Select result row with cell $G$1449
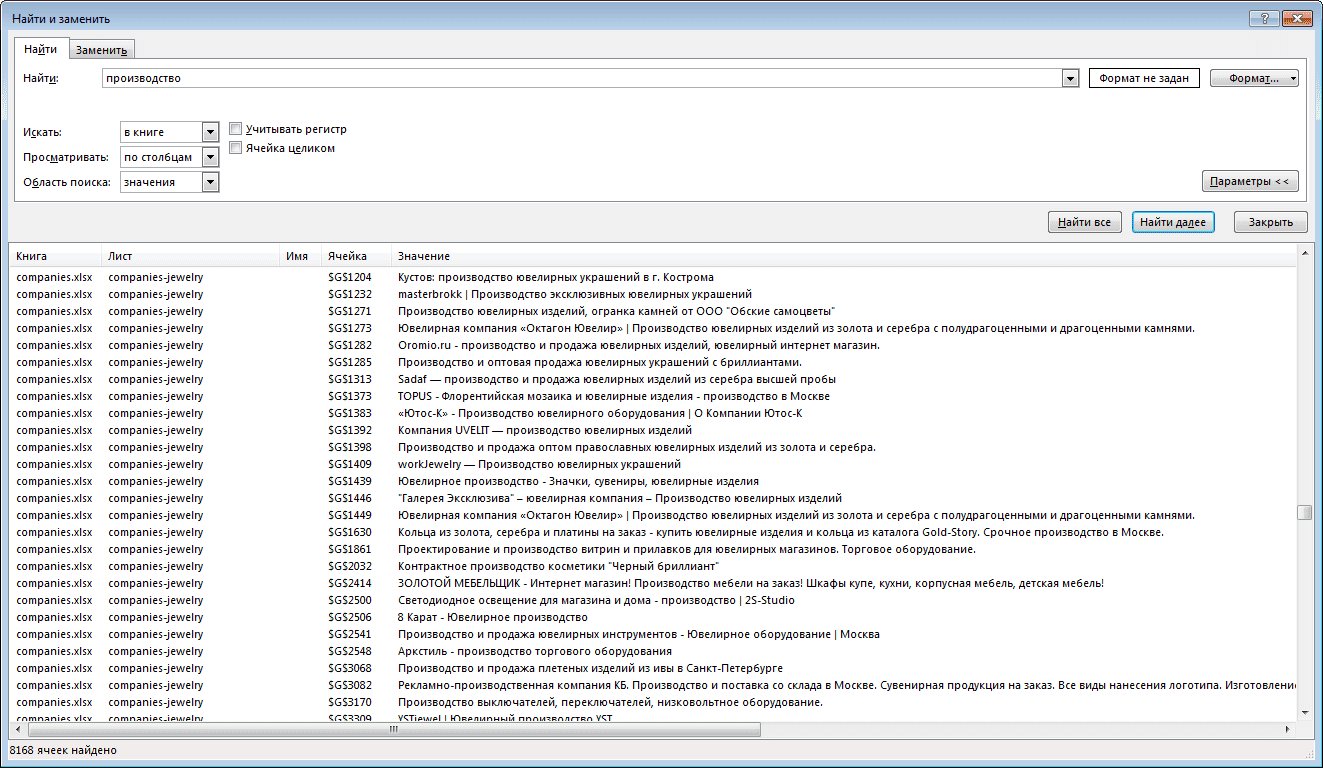Image resolution: width=1323 pixels, height=768 pixels. coord(653,515)
